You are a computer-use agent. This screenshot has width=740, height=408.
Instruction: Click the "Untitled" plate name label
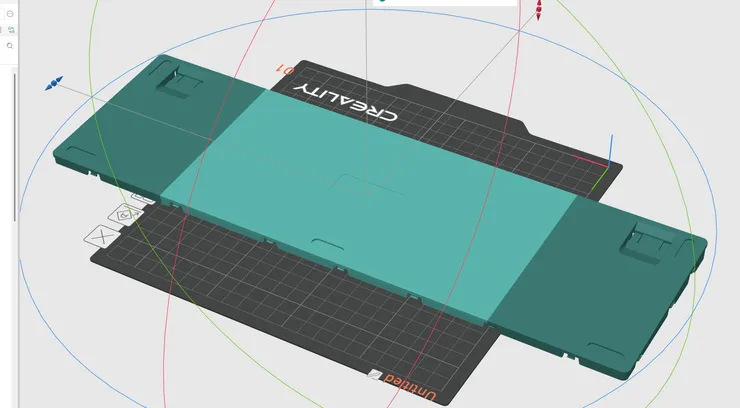tap(410, 388)
